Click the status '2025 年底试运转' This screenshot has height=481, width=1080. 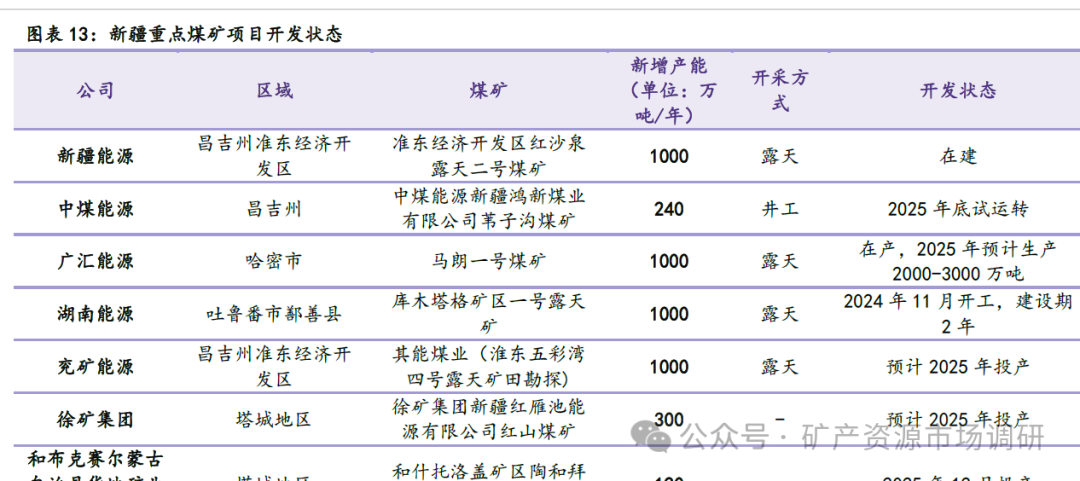pyautogui.click(x=958, y=209)
